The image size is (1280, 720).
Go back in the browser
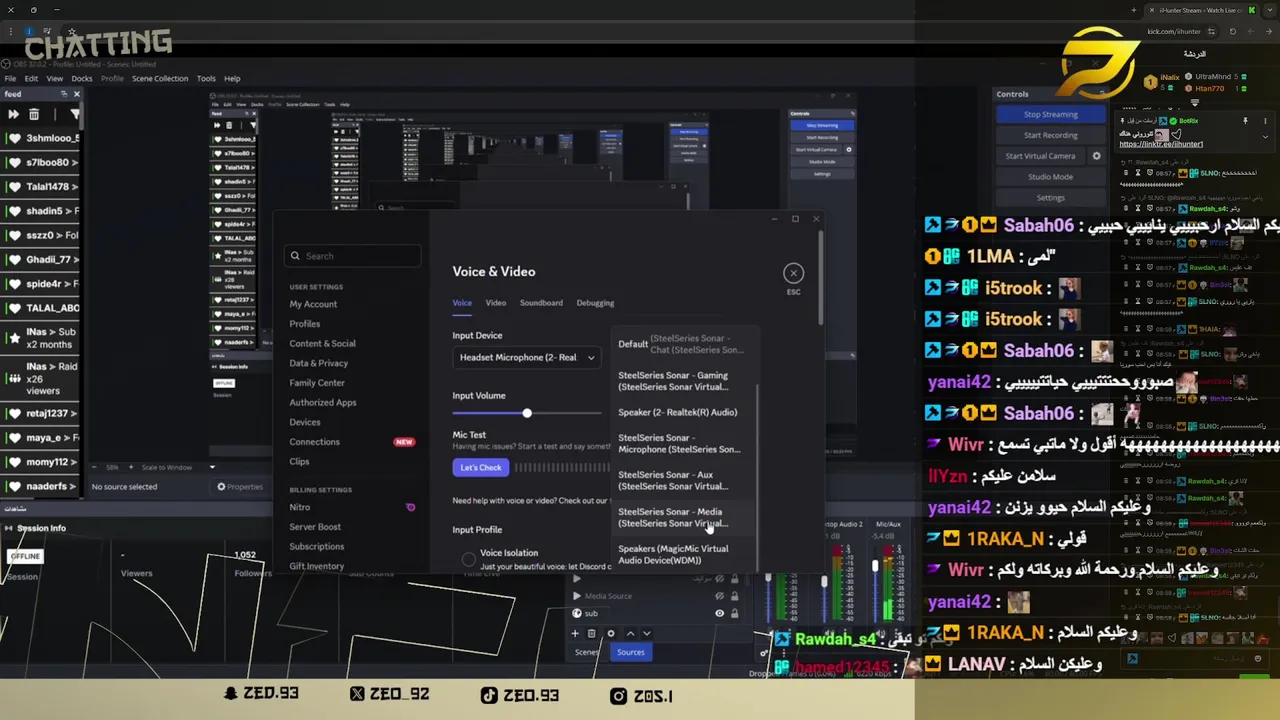click(x=1269, y=31)
